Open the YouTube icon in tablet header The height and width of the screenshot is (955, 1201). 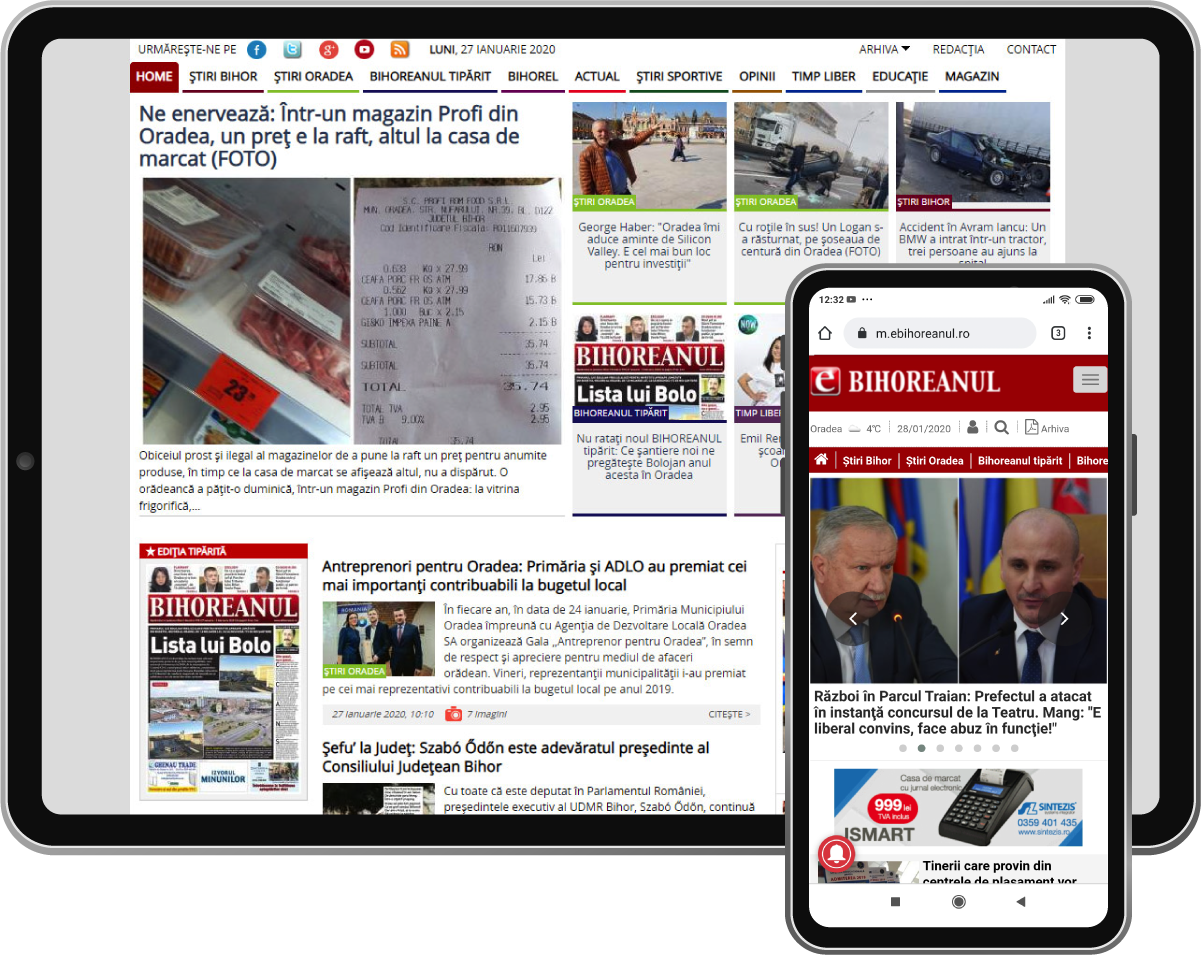click(364, 49)
